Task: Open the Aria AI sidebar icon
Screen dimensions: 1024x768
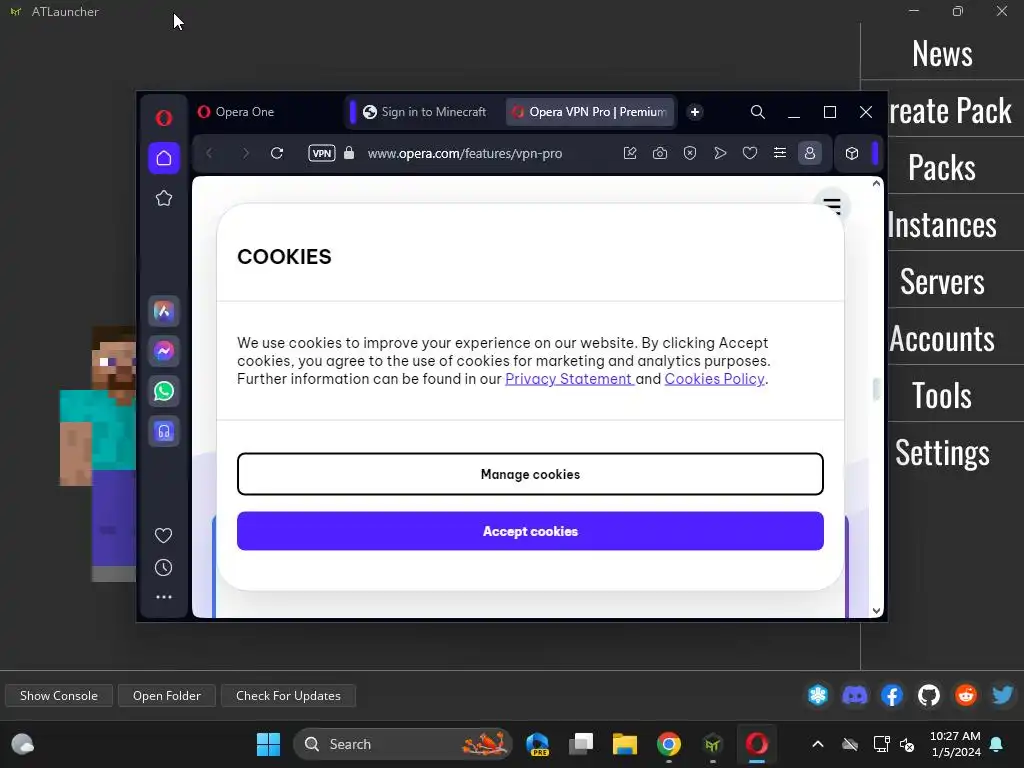Action: [x=164, y=312]
